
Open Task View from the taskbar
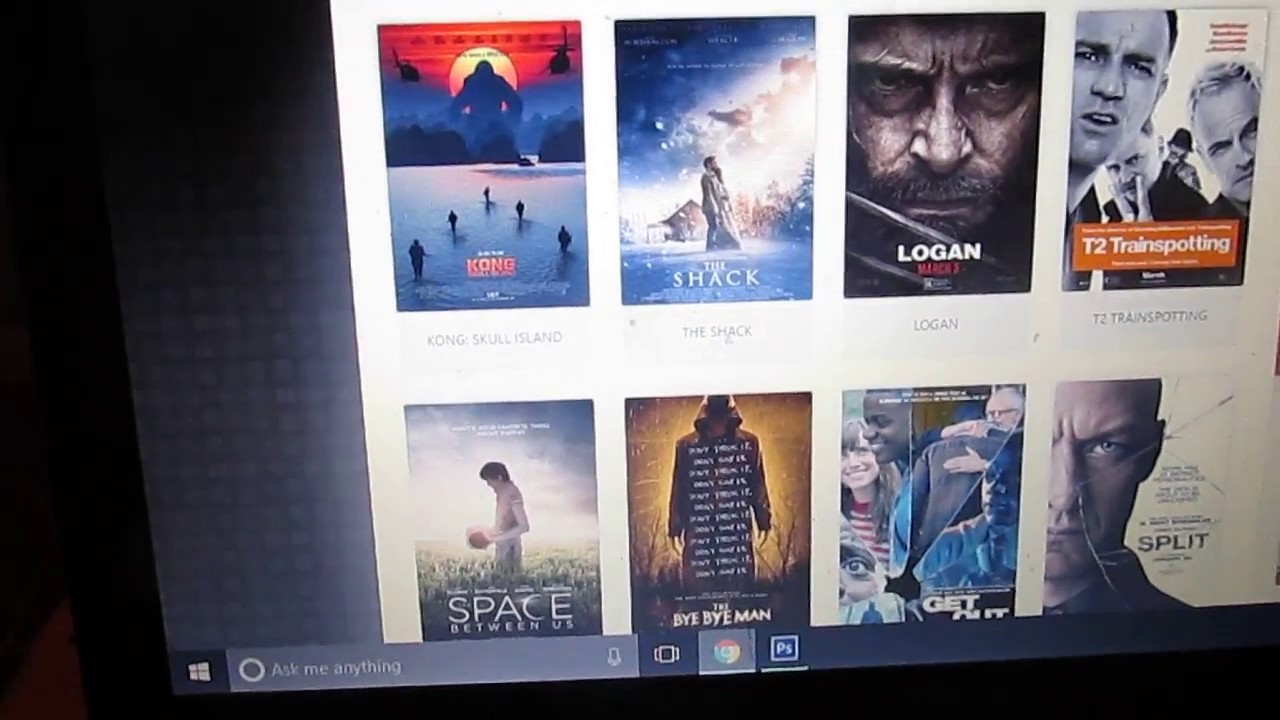(x=666, y=654)
